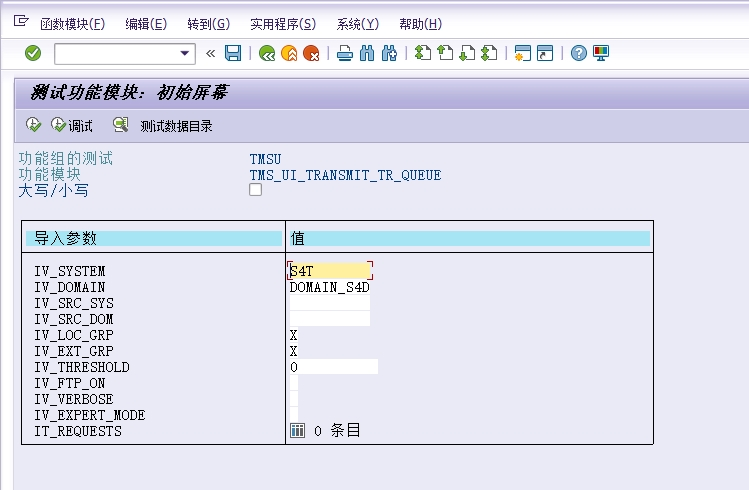Click the IV_EXPERT_MODE parameter label
The width and height of the screenshot is (749, 490).
coord(90,415)
